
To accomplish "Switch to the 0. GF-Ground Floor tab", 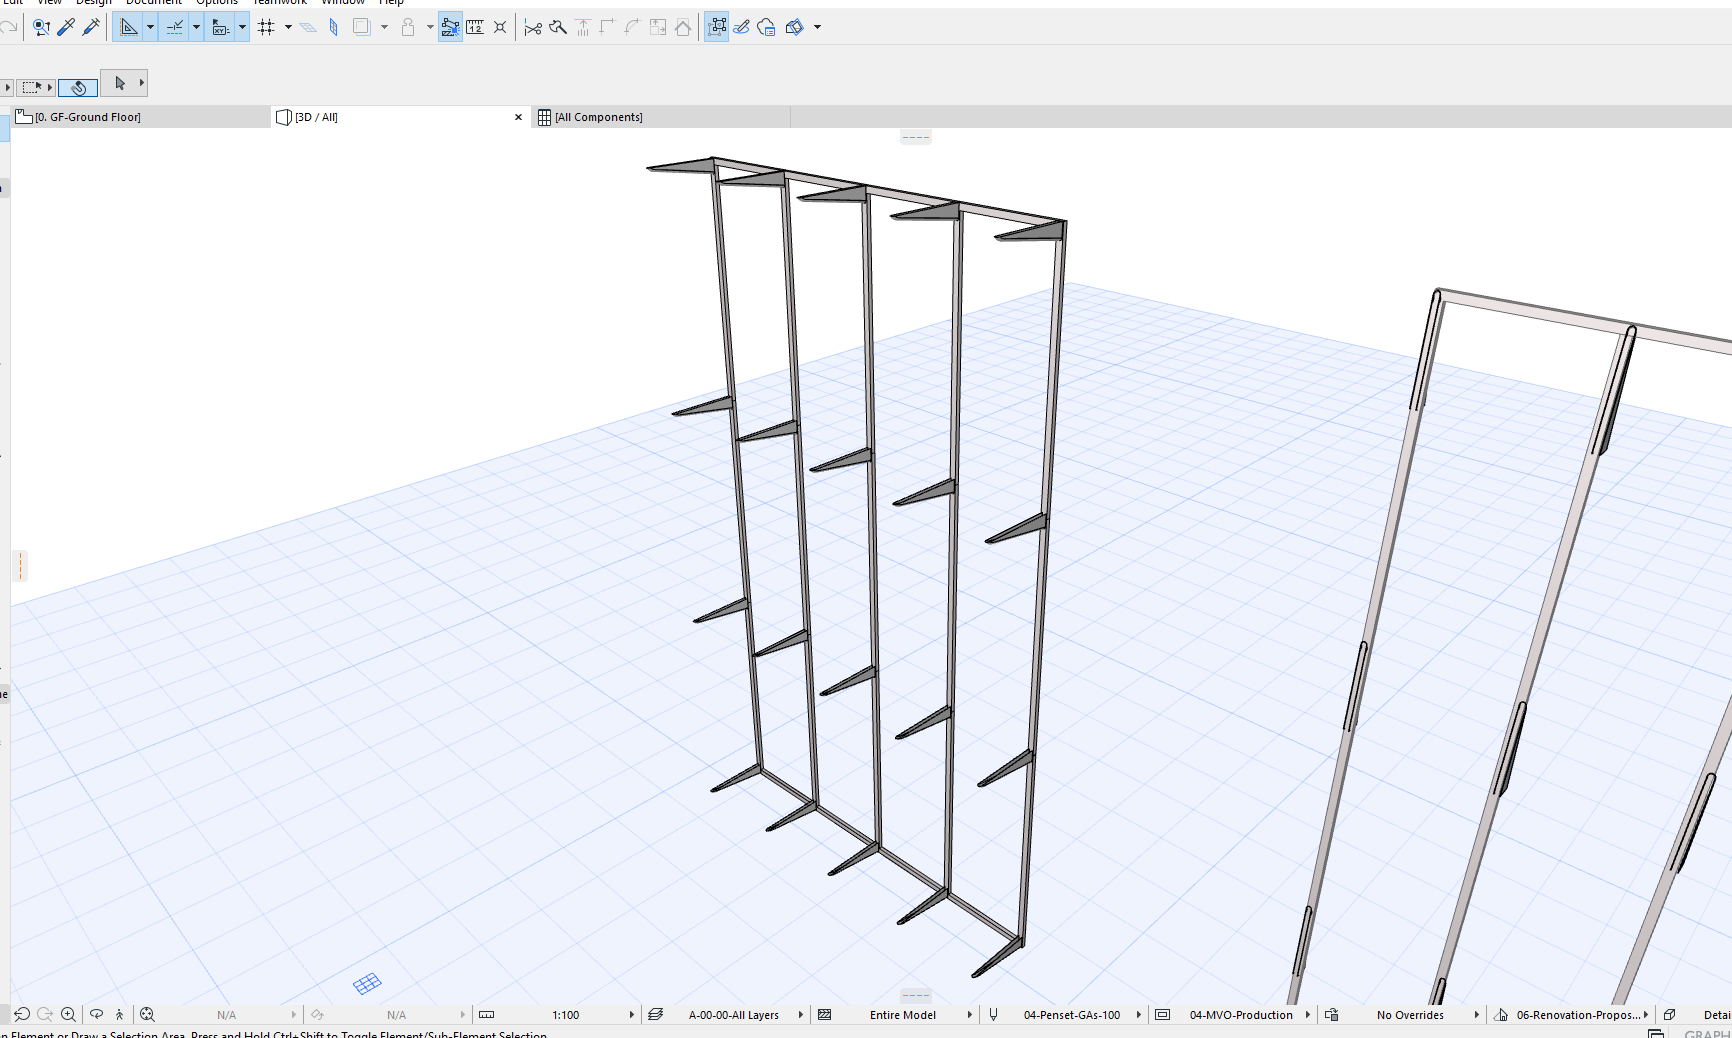I will click(x=88, y=117).
